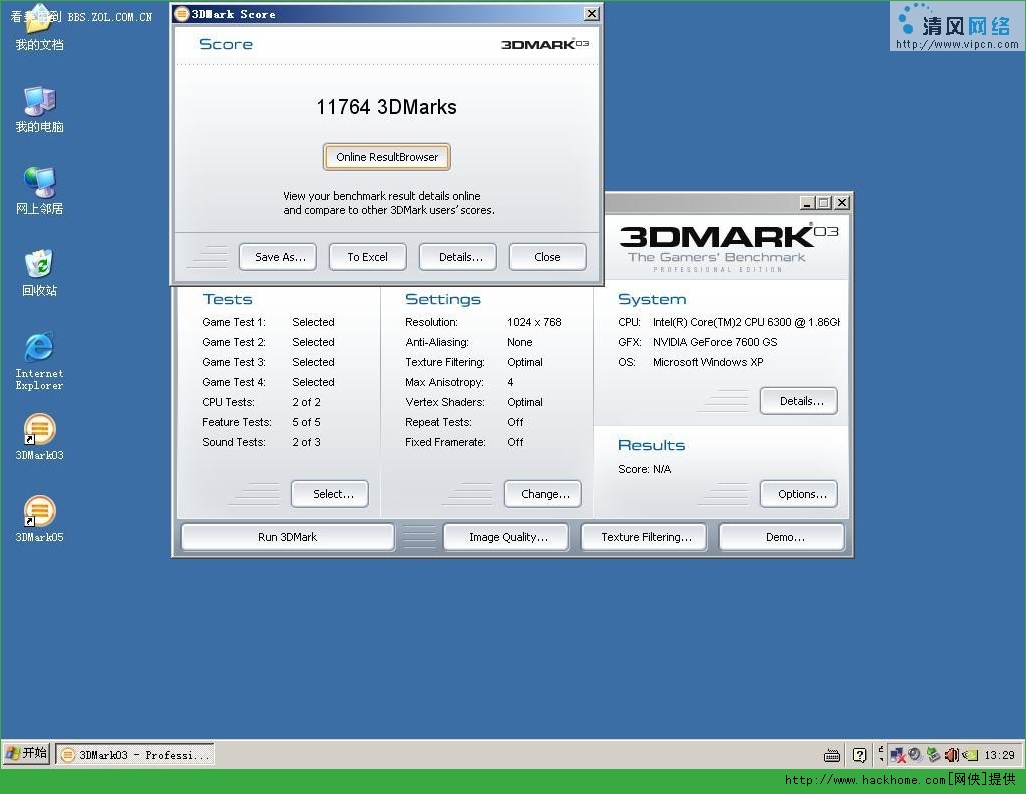Click the Max Anisotropy value 4
Viewport: 1026px width, 794px height.
coord(510,382)
